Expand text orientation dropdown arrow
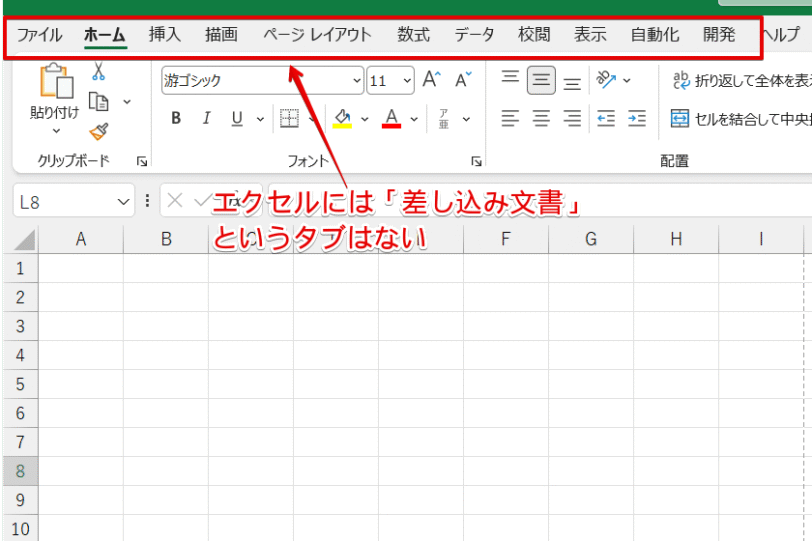 [x=627, y=81]
